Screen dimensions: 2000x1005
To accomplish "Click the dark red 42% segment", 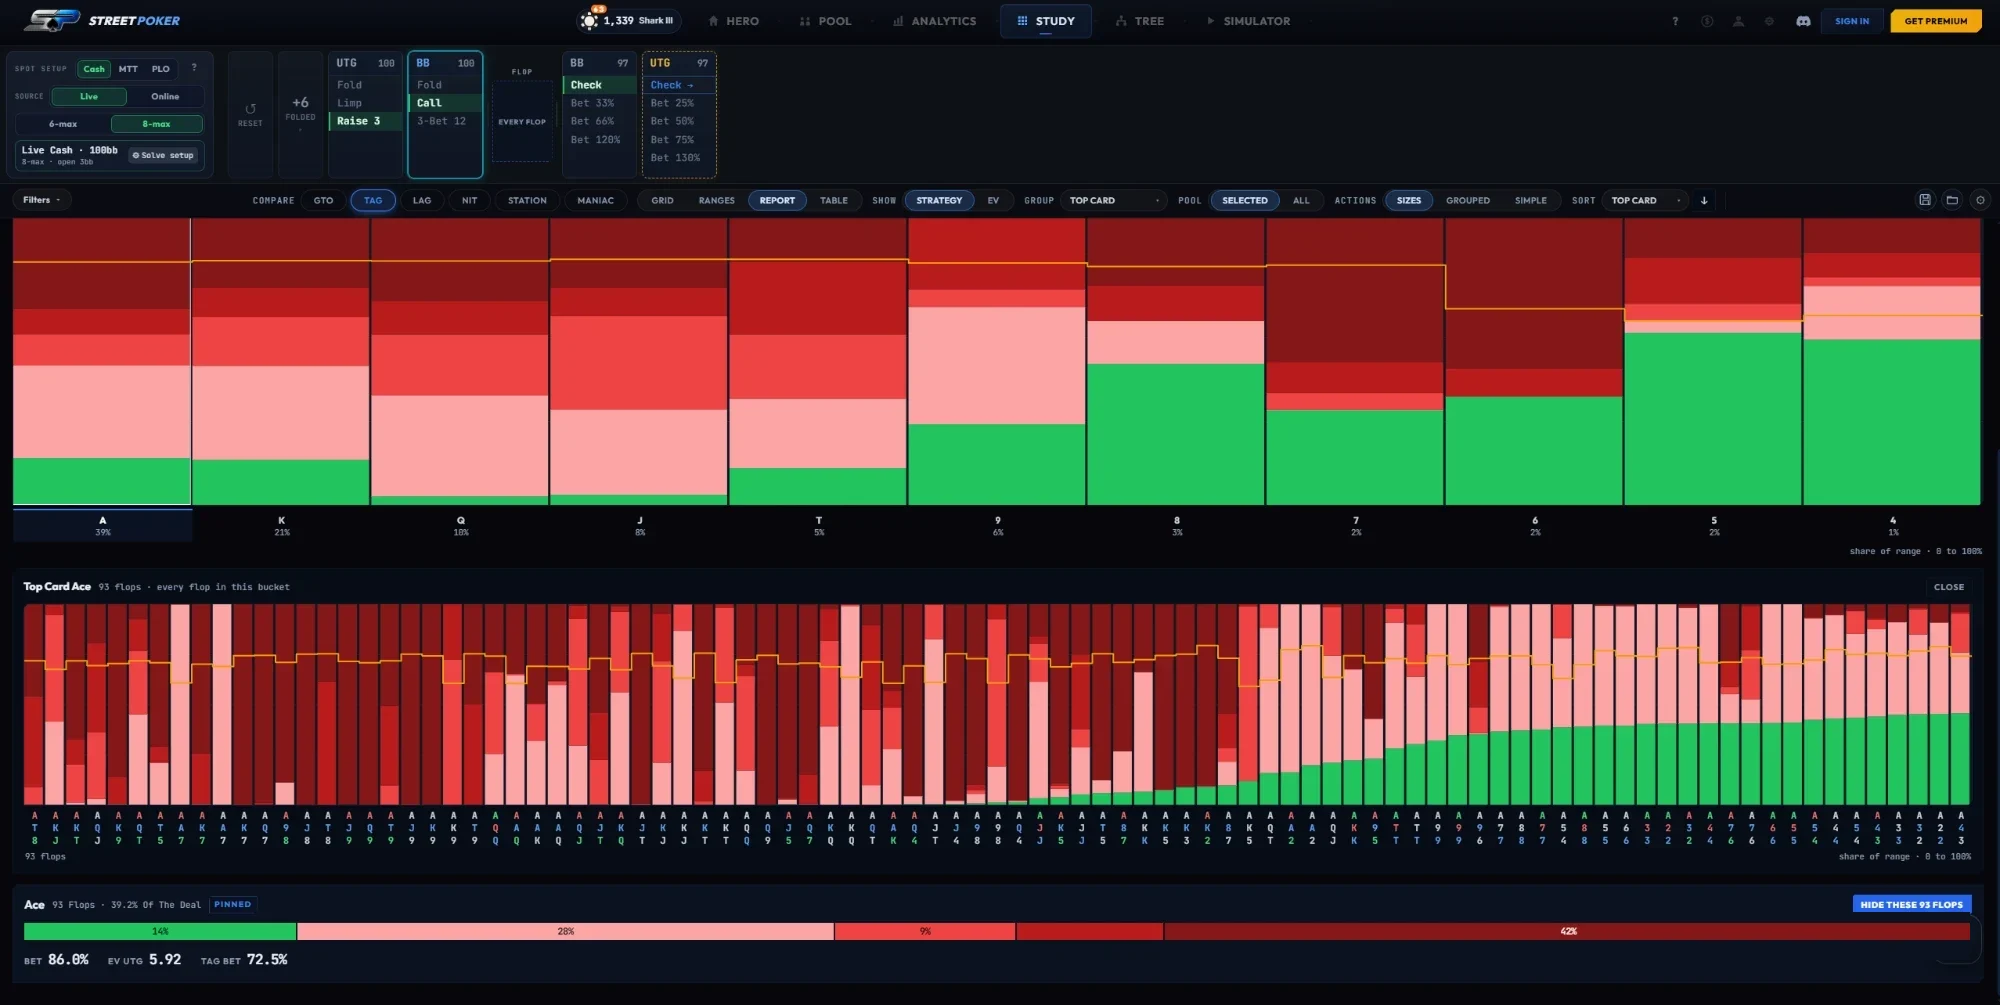I will click(x=1567, y=931).
